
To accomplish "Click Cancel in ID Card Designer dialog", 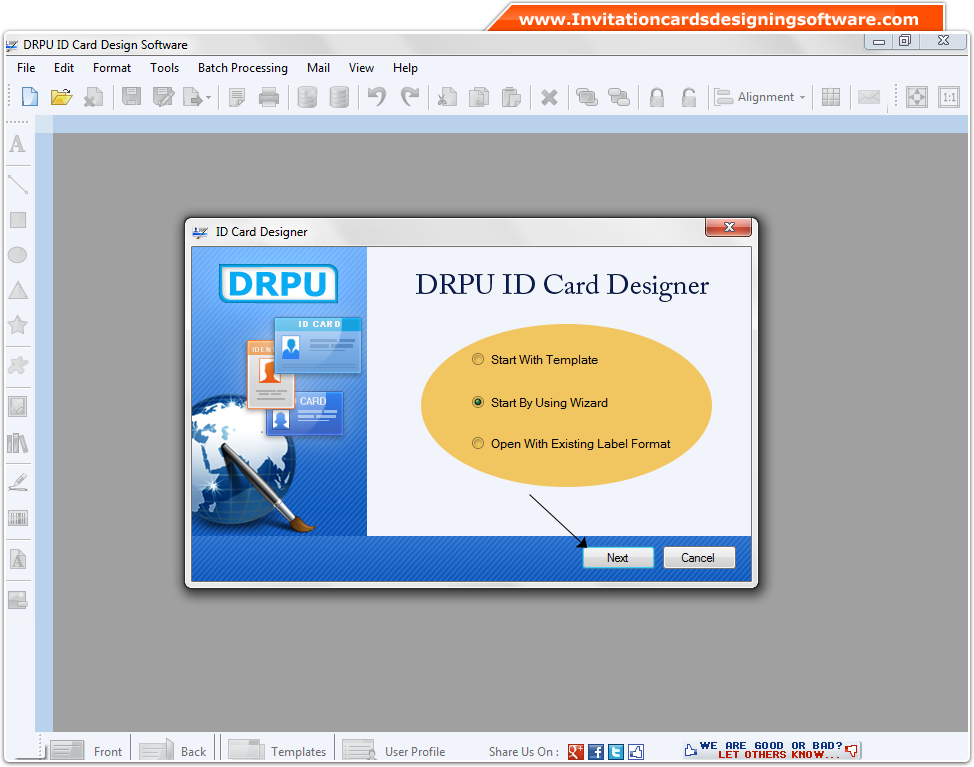I will 698,558.
